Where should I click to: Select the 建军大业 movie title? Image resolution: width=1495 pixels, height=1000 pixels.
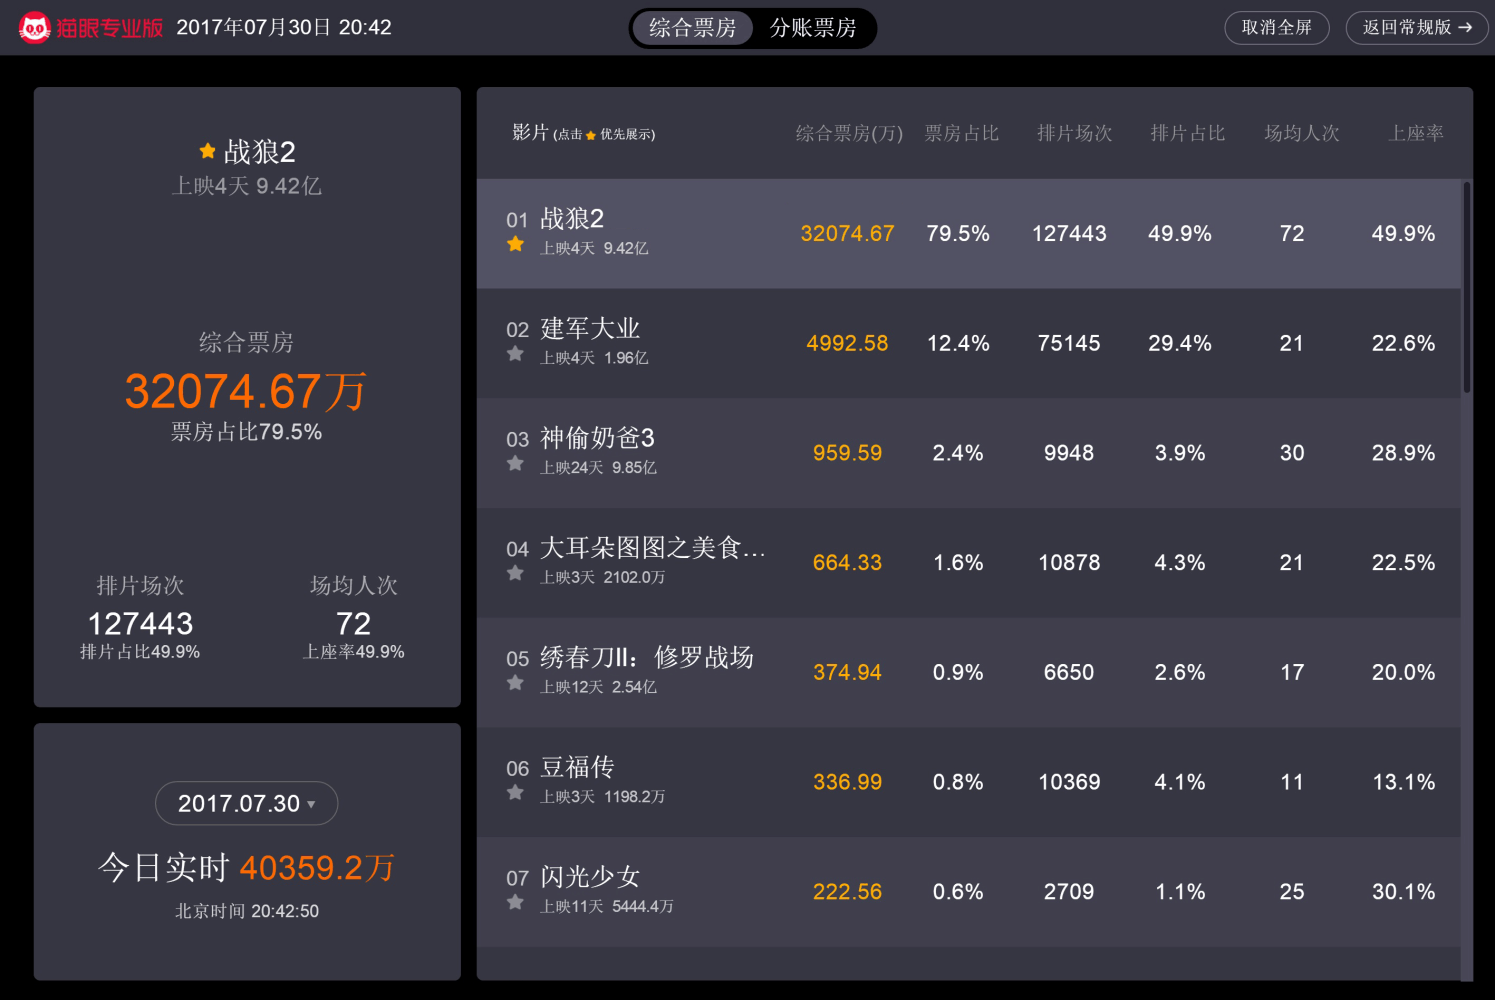pyautogui.click(x=590, y=329)
